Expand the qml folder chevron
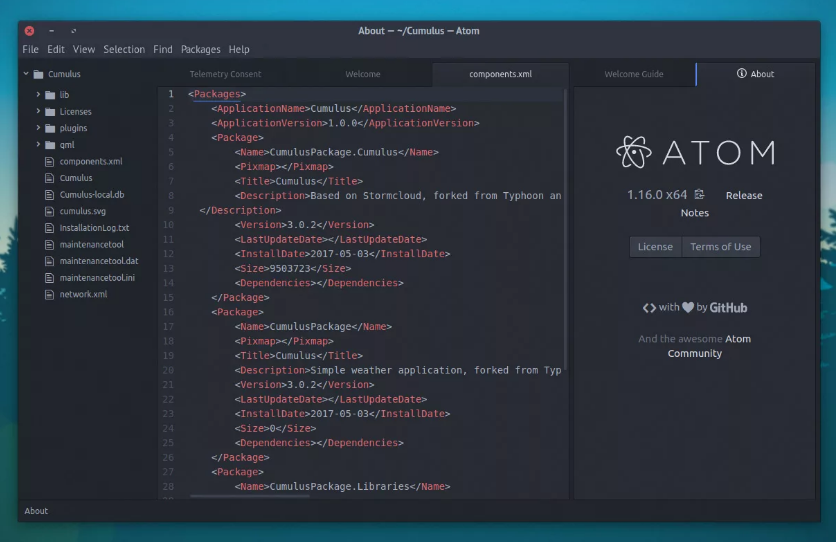The image size is (836, 542). click(x=38, y=144)
